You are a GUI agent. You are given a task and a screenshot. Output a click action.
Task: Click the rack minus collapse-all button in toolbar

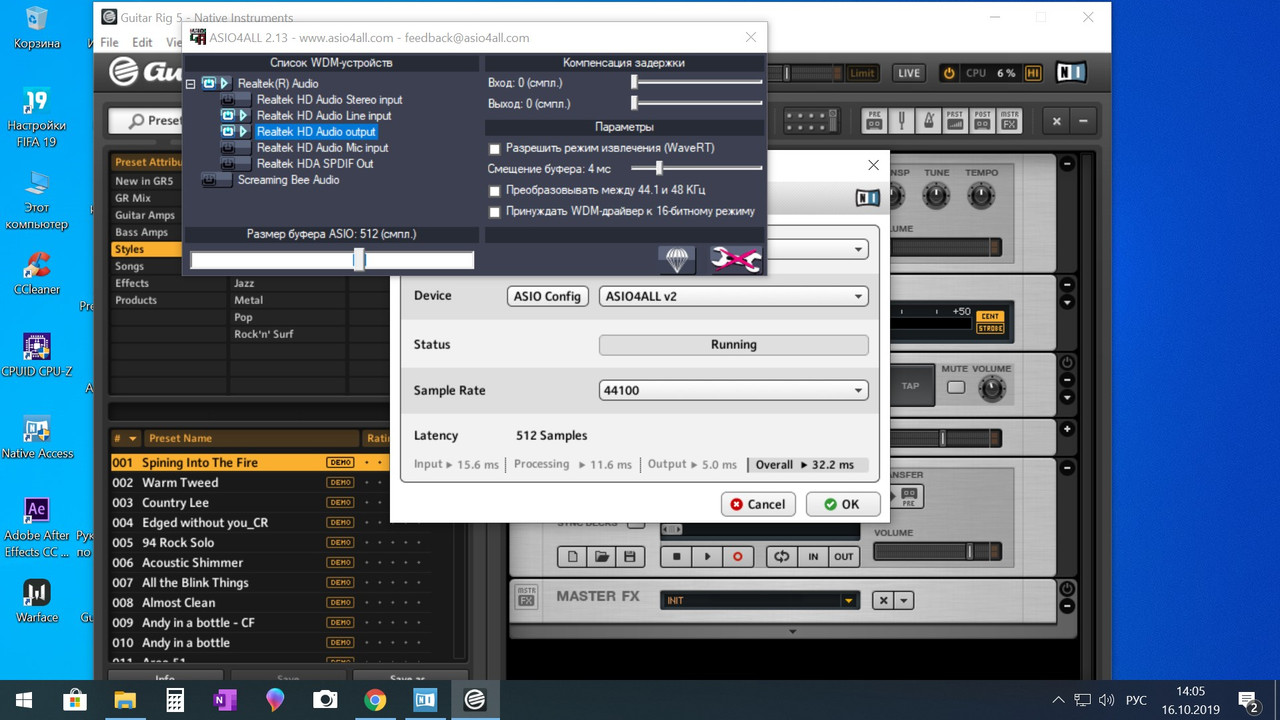pyautogui.click(x=1083, y=121)
